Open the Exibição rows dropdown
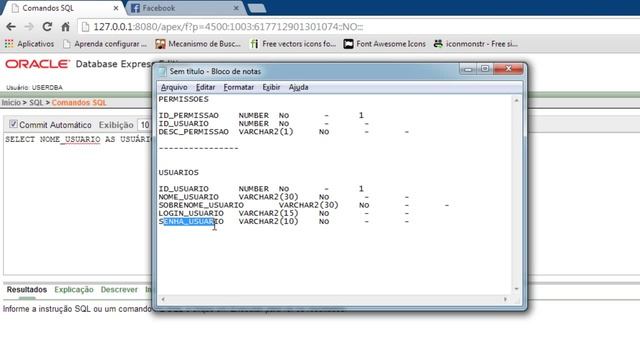Viewport: 640px width, 360px height. pyautogui.click(x=144, y=125)
